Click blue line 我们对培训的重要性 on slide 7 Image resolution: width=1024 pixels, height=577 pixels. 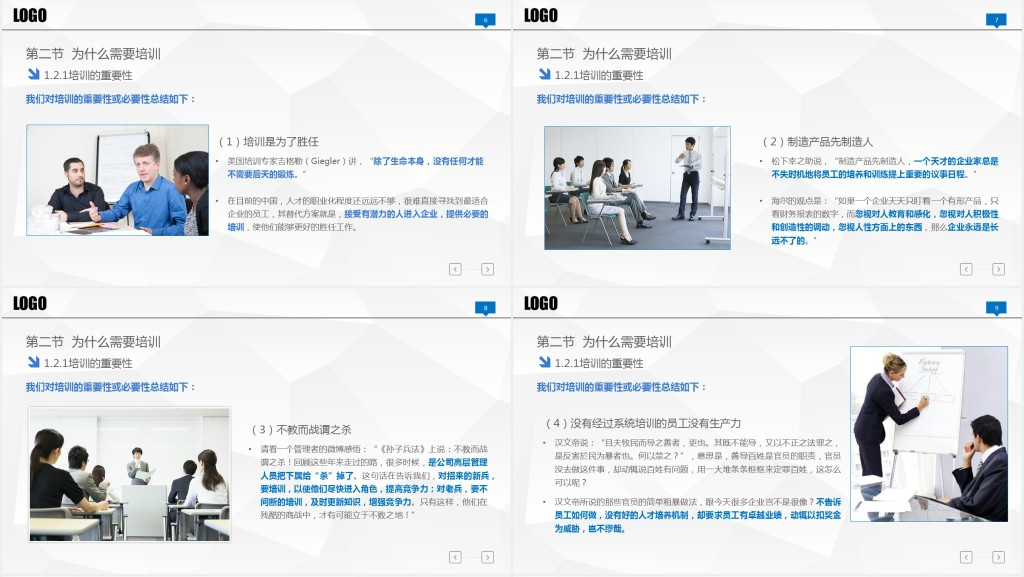[x=621, y=99]
